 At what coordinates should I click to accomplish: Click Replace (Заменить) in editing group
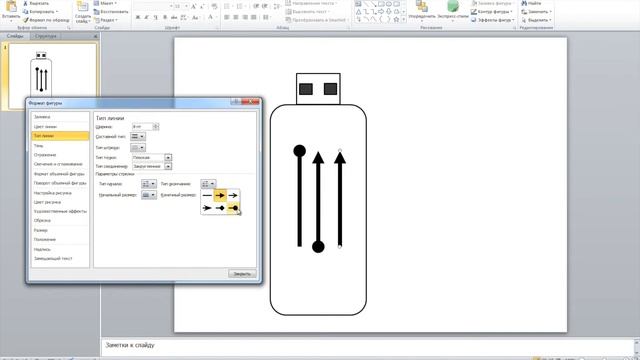(537, 11)
